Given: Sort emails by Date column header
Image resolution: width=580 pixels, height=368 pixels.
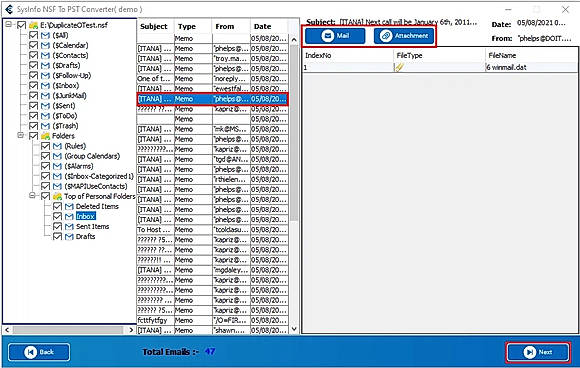Looking at the screenshot, I should pos(269,26).
